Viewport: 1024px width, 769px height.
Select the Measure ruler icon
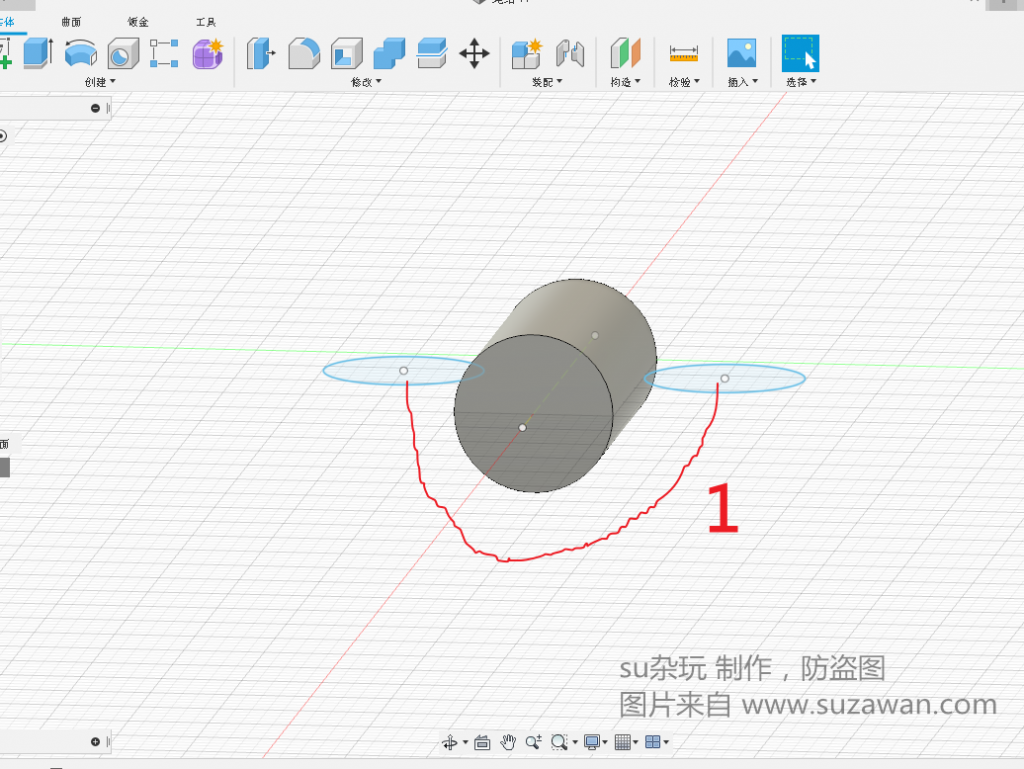click(x=684, y=54)
